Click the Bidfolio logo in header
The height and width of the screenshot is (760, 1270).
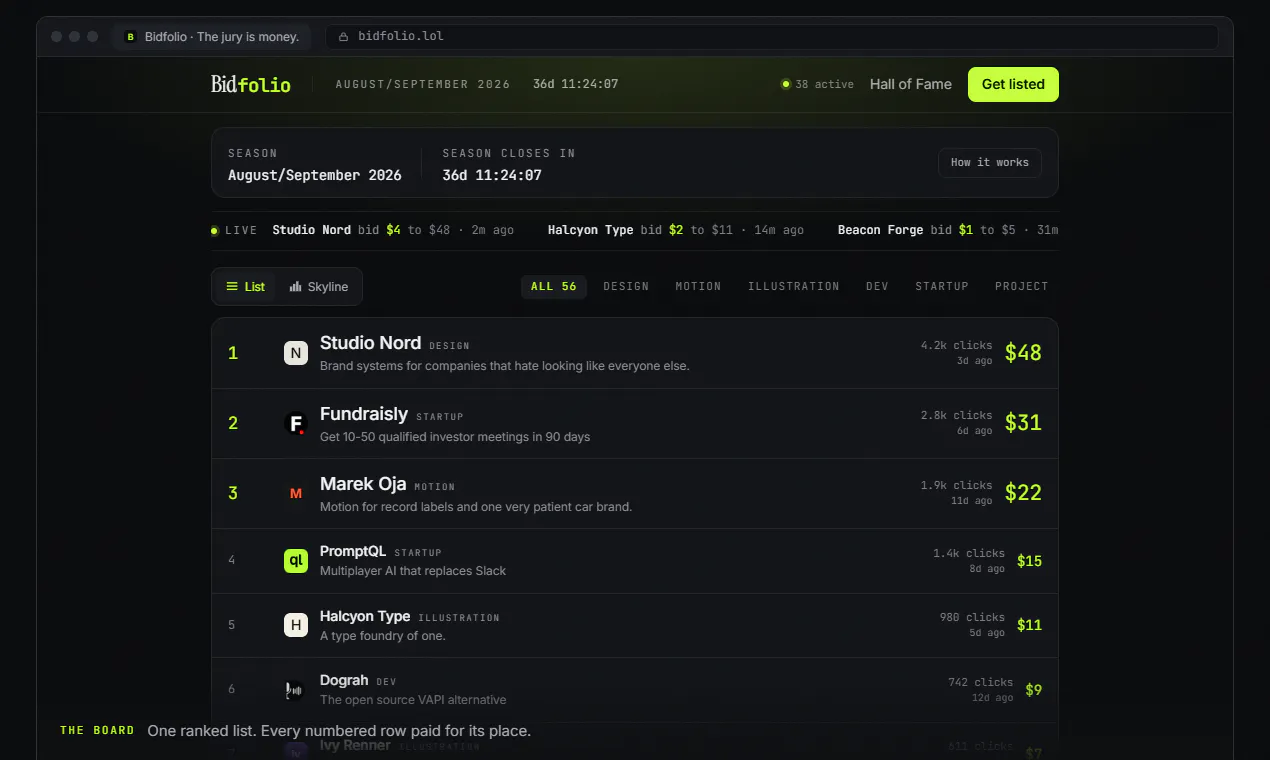pos(251,85)
